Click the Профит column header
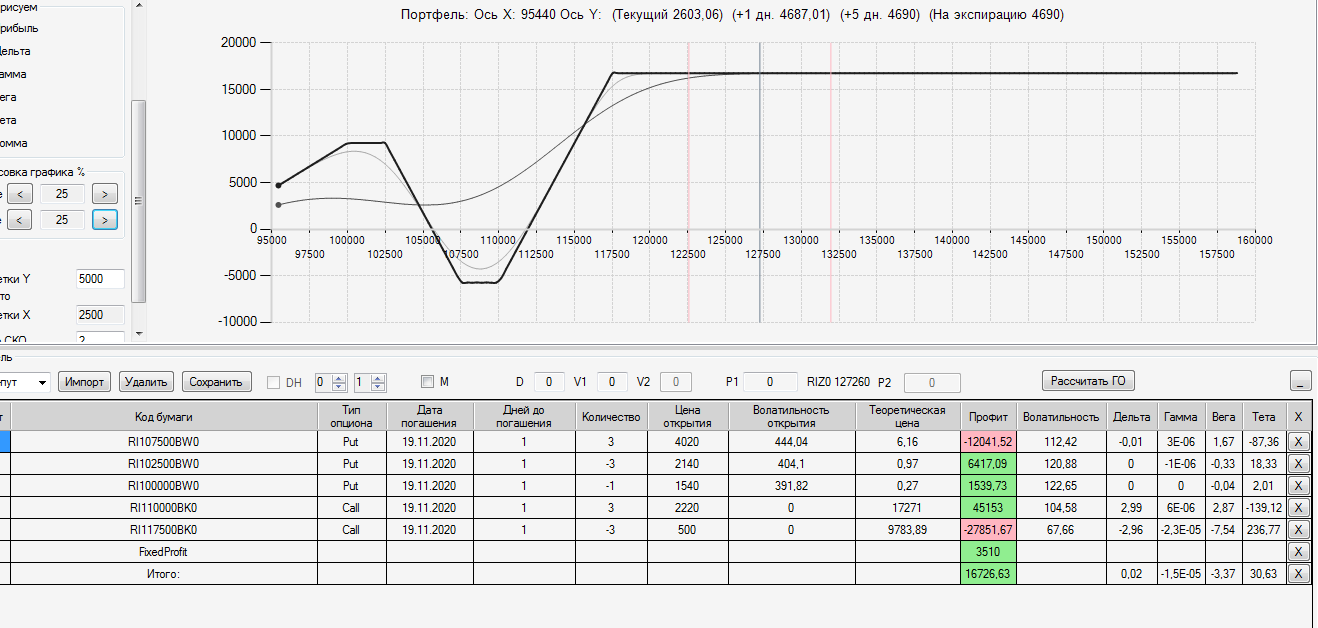Viewport: 1318px width, 628px height. click(988, 416)
